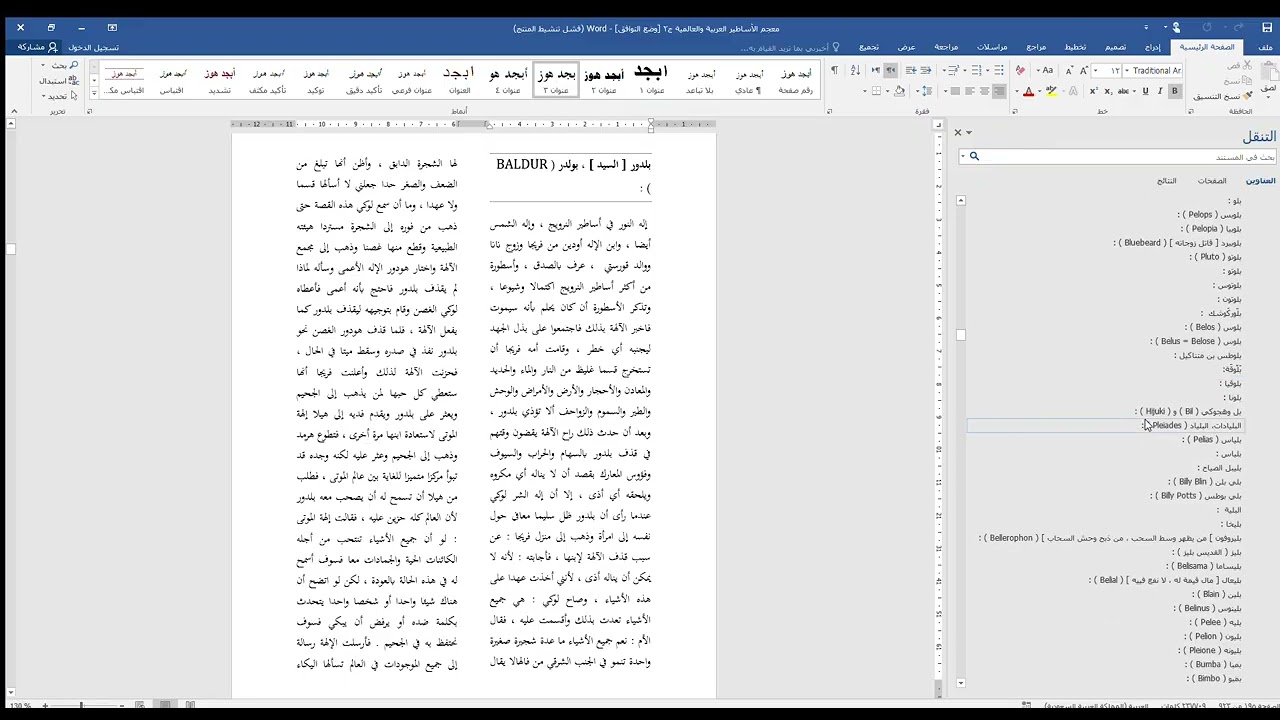Open the font size dropdown
The image size is (1280, 720).
click(1096, 71)
